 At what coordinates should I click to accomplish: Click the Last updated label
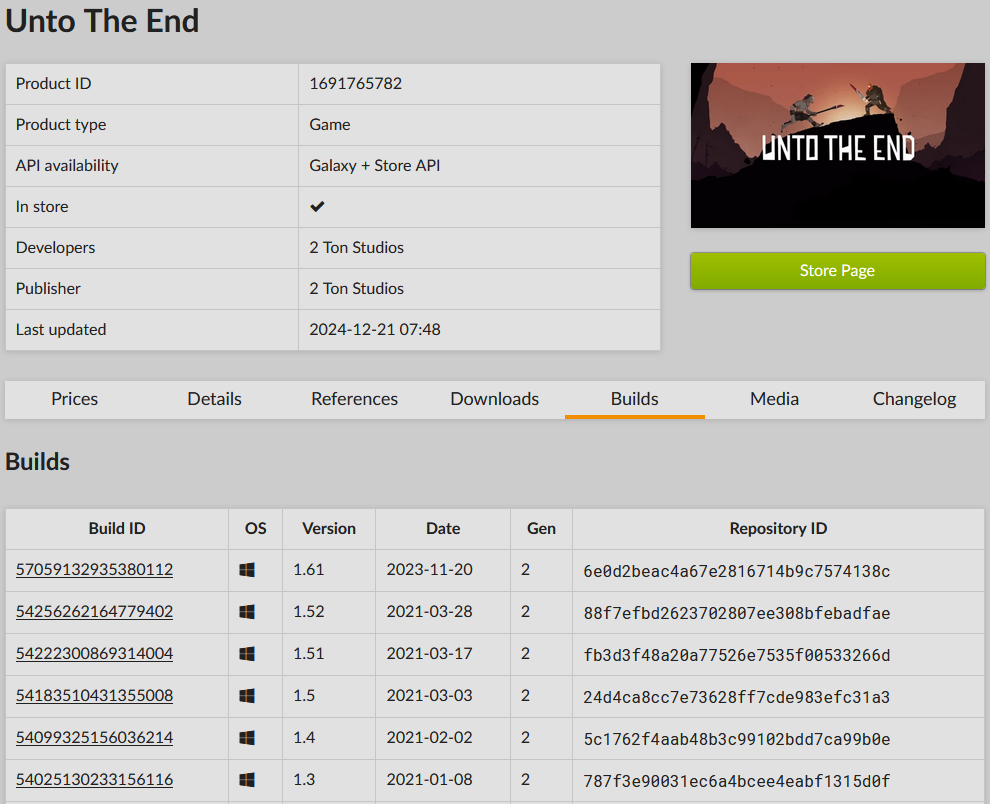[61, 330]
